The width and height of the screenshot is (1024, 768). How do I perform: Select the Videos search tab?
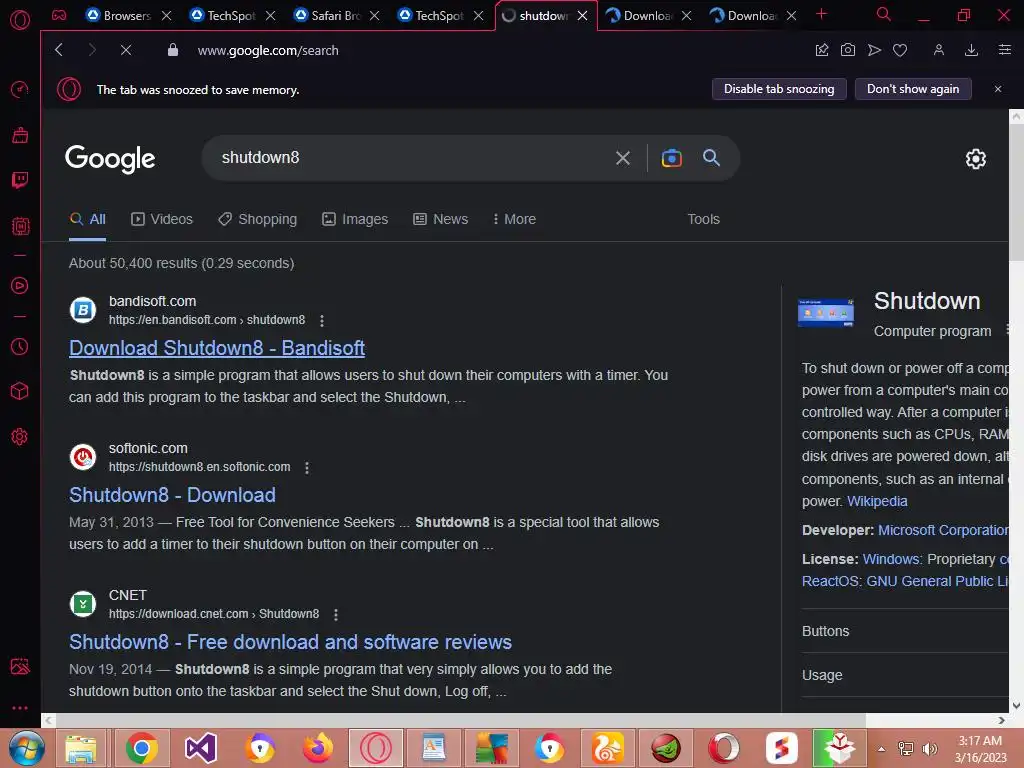(161, 219)
